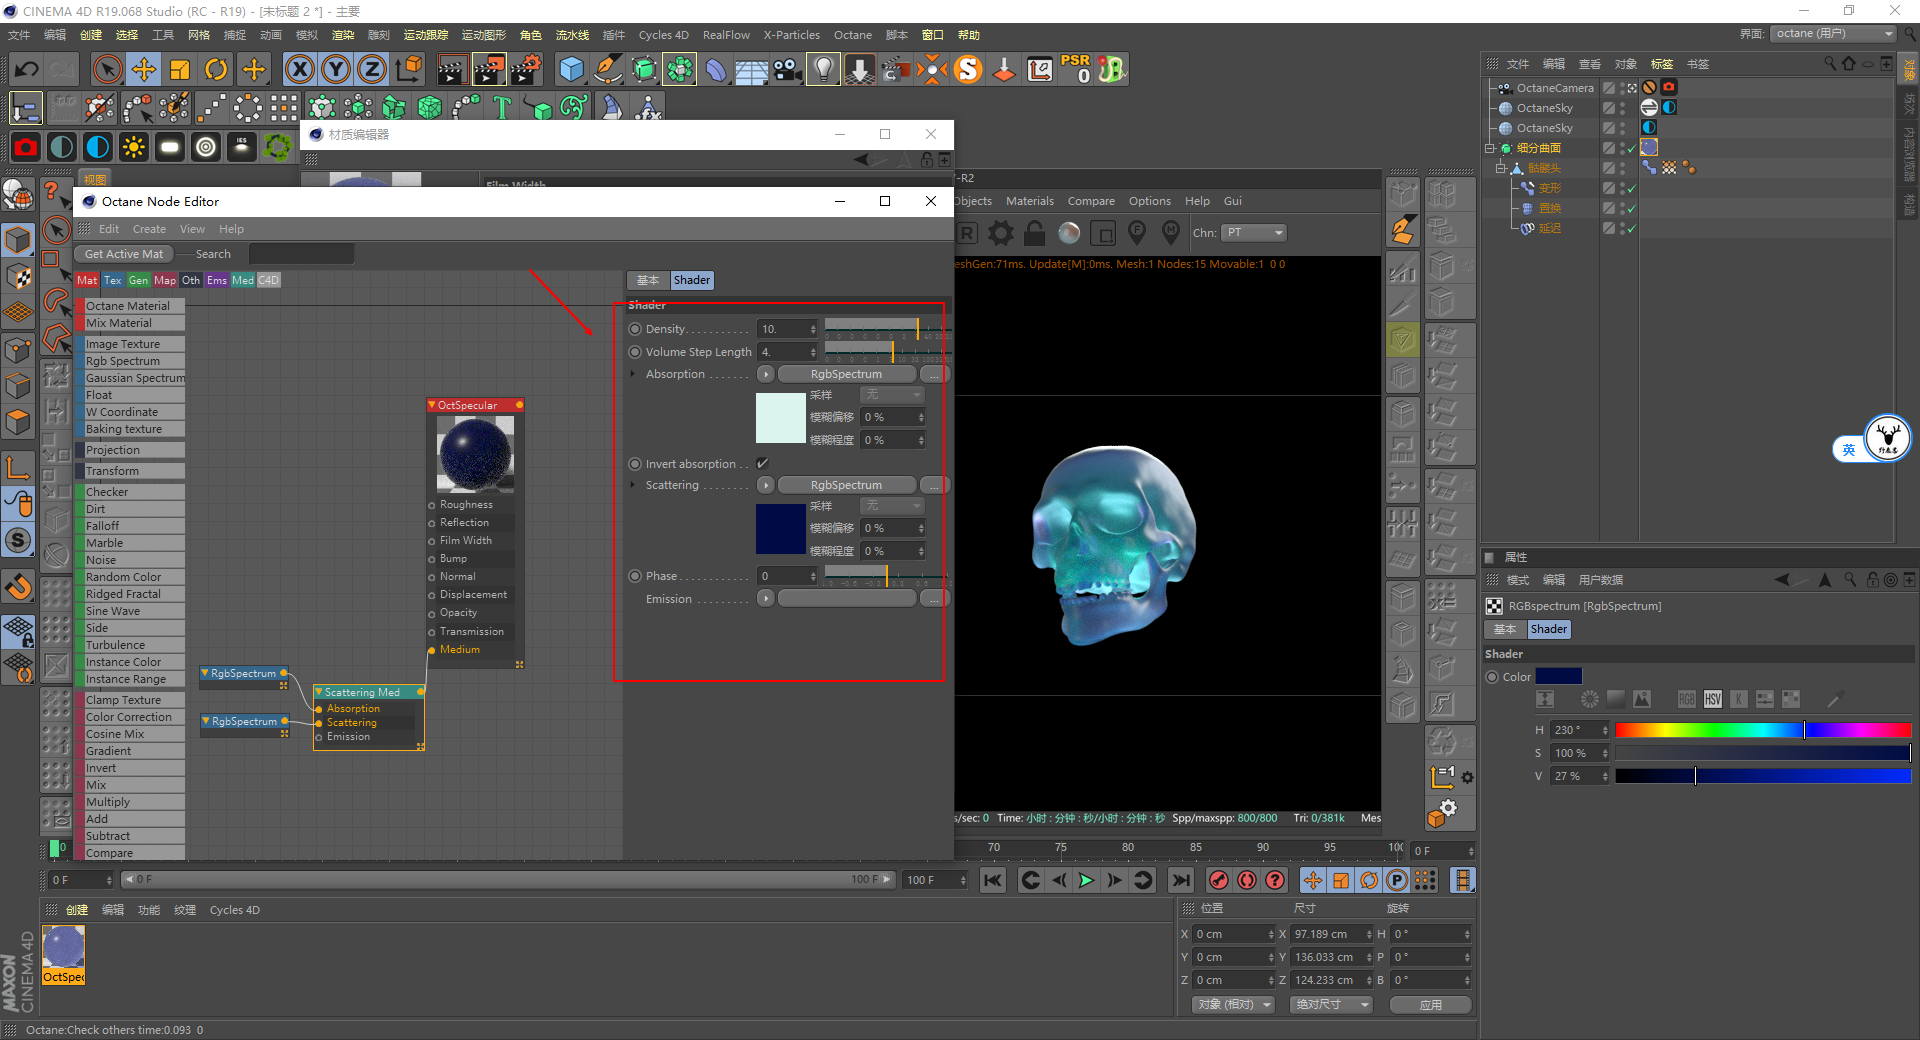Click the dark blue Scattering color swatch
The height and width of the screenshot is (1040, 1920).
pos(780,528)
